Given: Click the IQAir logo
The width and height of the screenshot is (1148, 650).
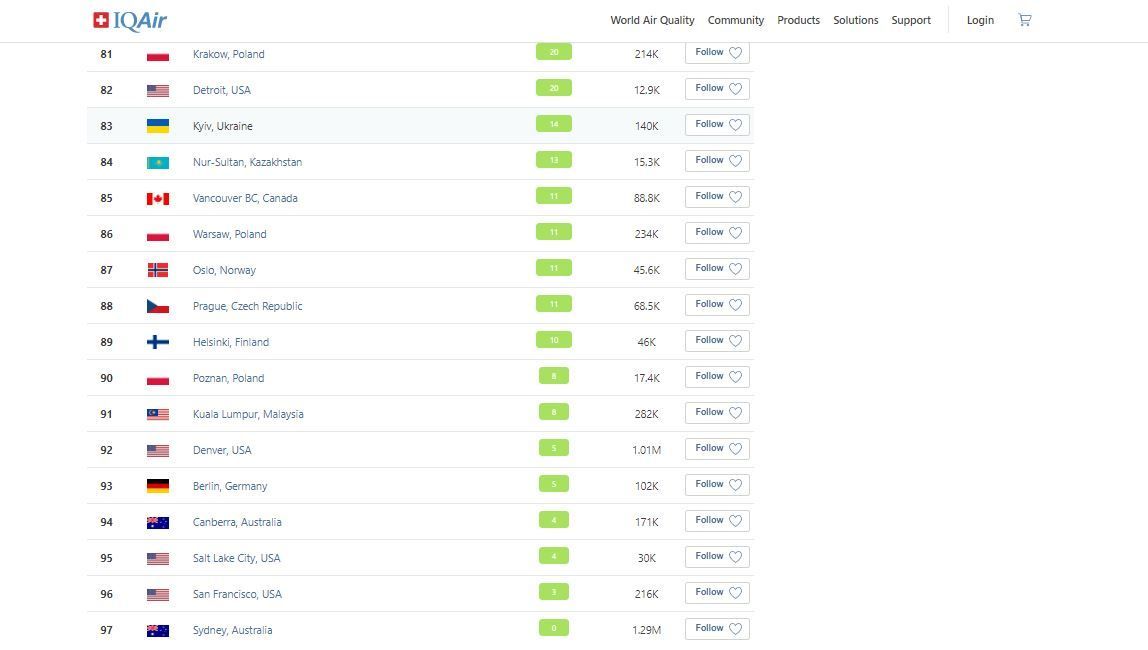Looking at the screenshot, I should click(x=130, y=20).
